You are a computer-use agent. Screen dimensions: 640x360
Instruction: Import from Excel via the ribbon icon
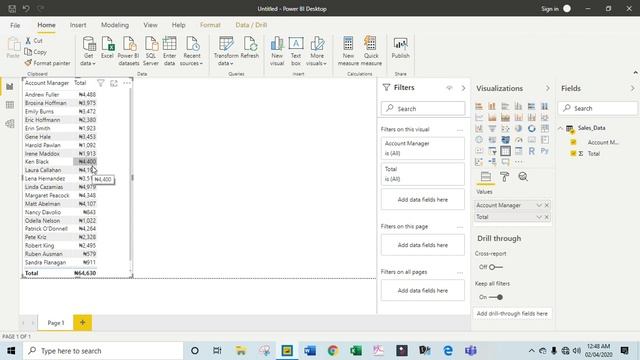pos(107,47)
